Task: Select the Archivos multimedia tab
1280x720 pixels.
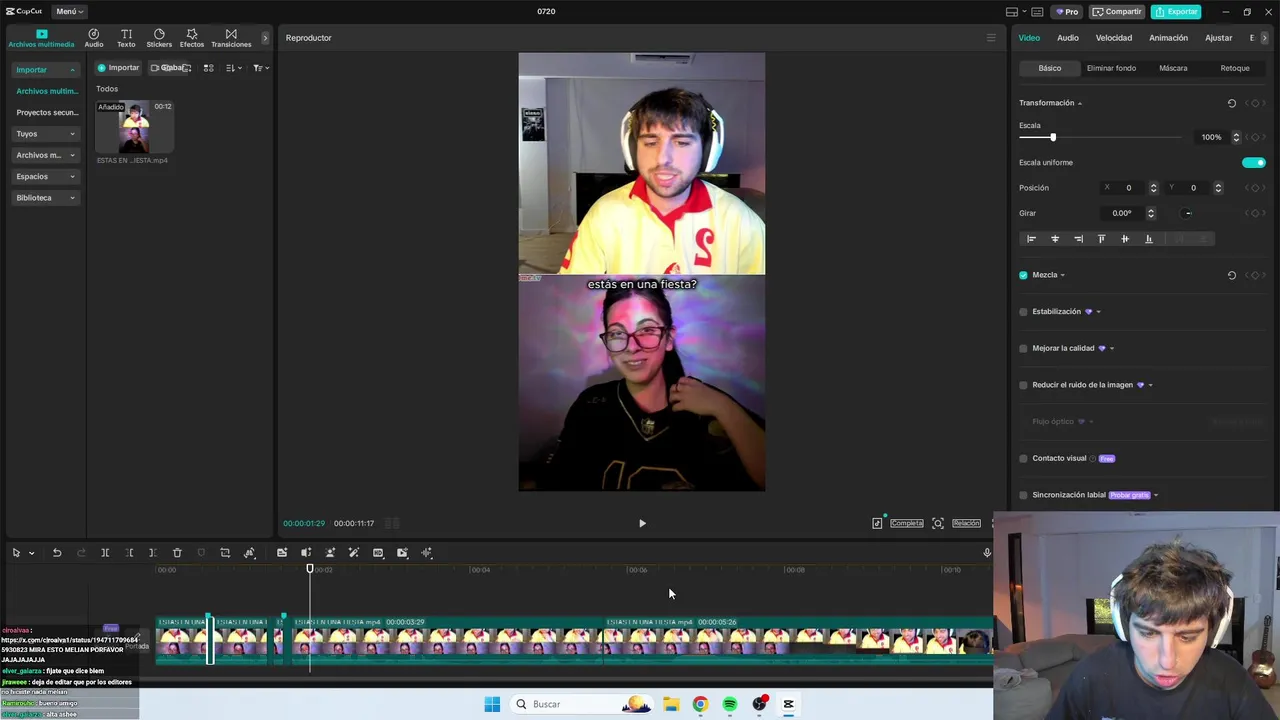Action: tap(41, 38)
